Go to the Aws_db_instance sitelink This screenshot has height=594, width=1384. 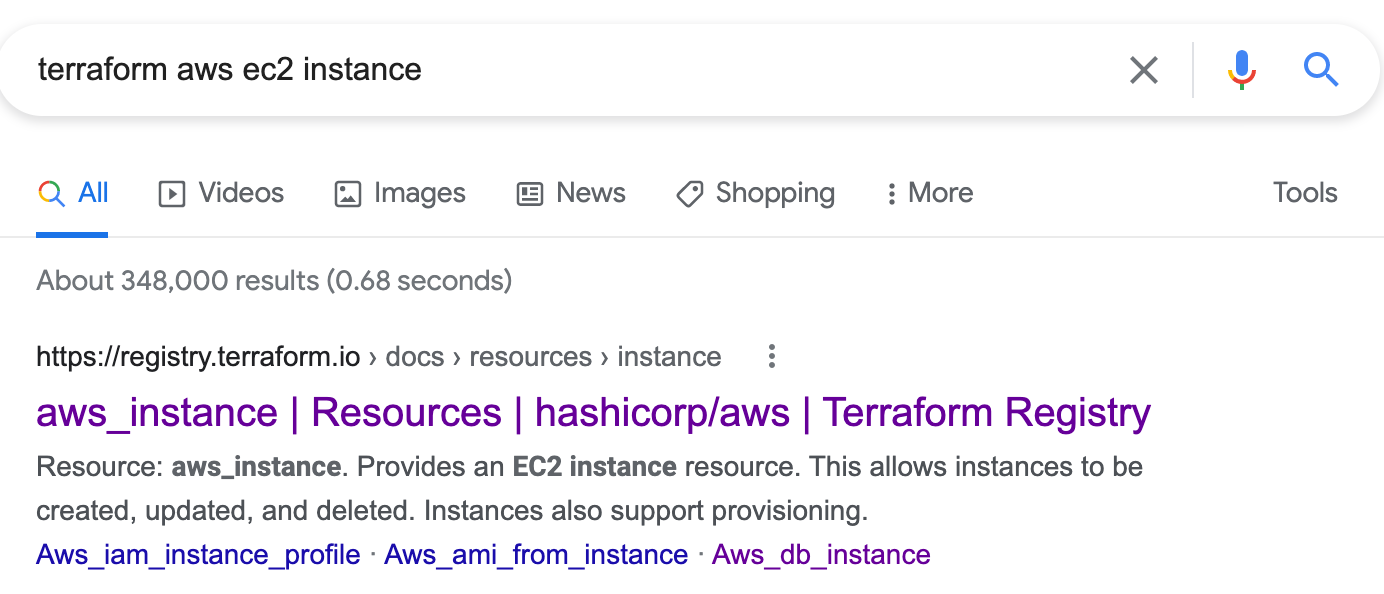point(821,554)
